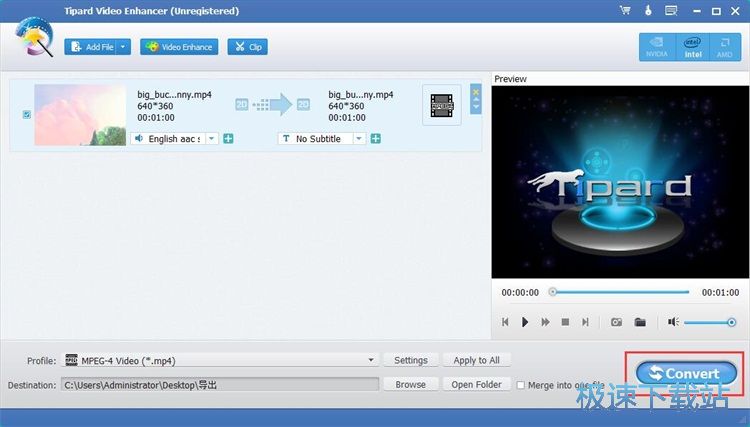Open the No Subtitle dropdown
This screenshot has width=750, height=427.
359,139
